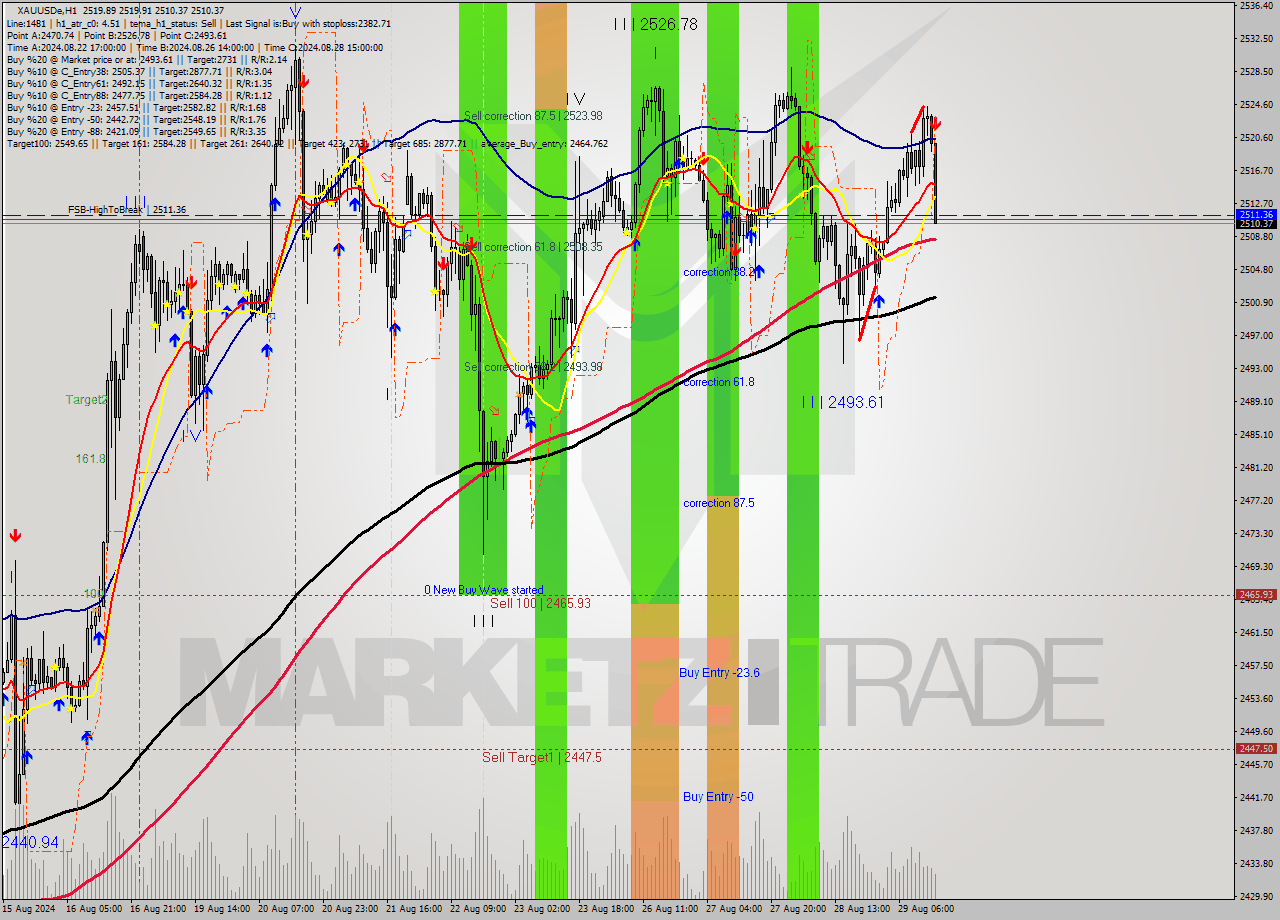Select the 2511.36 blue price tag on axis
1280x920 pixels.
tap(1256, 214)
